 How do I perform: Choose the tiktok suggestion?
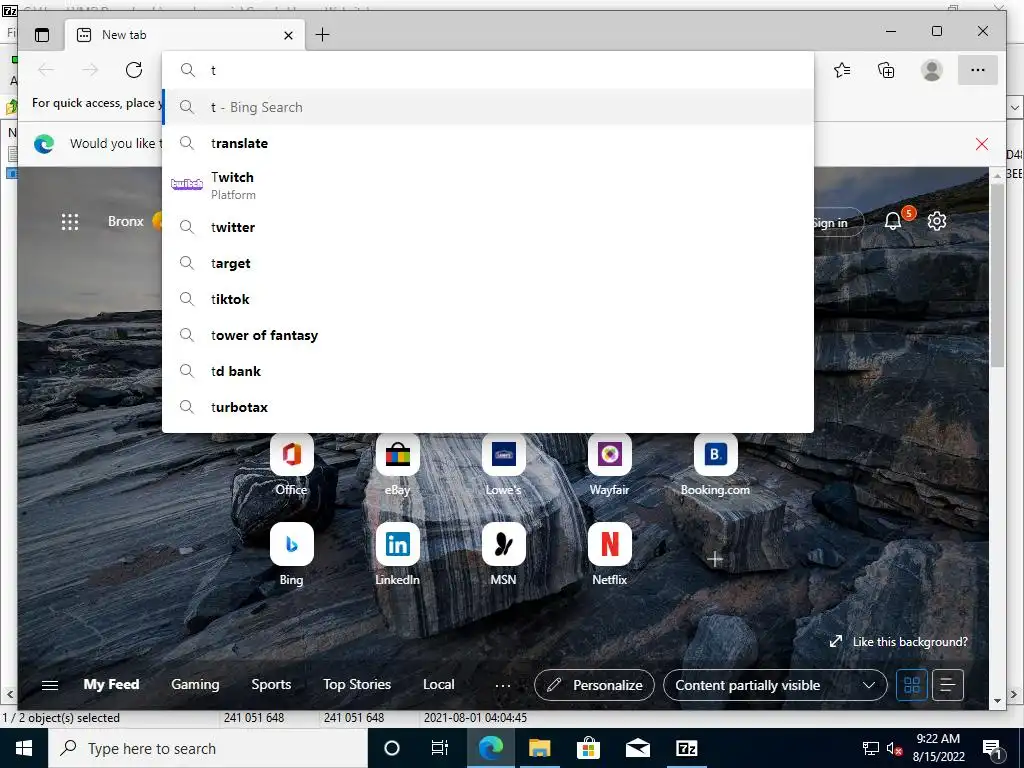(x=488, y=299)
